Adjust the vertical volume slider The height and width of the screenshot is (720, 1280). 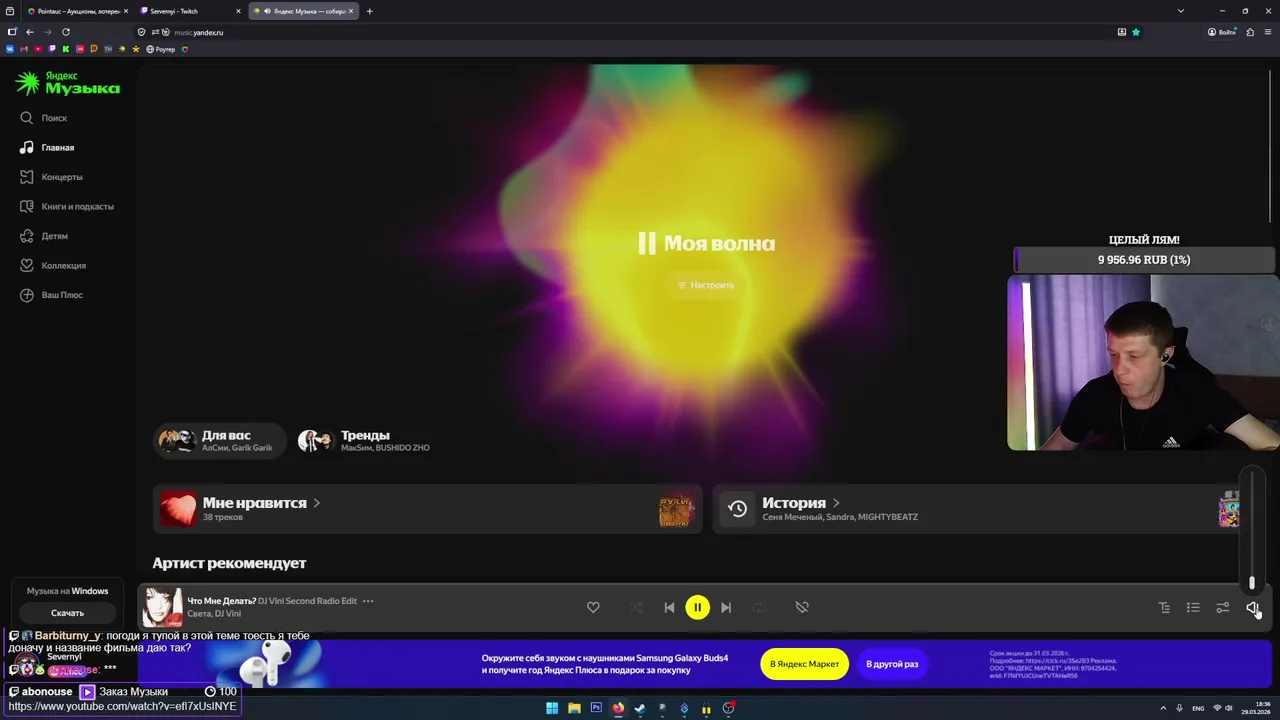(1251, 530)
